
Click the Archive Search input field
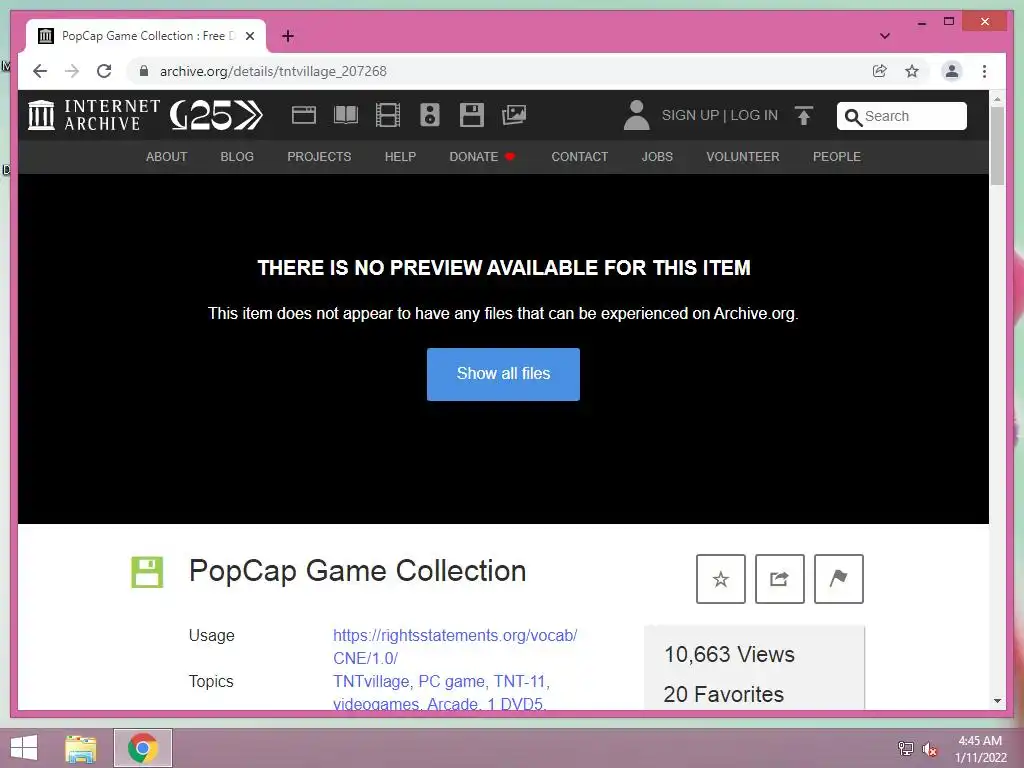pos(901,116)
